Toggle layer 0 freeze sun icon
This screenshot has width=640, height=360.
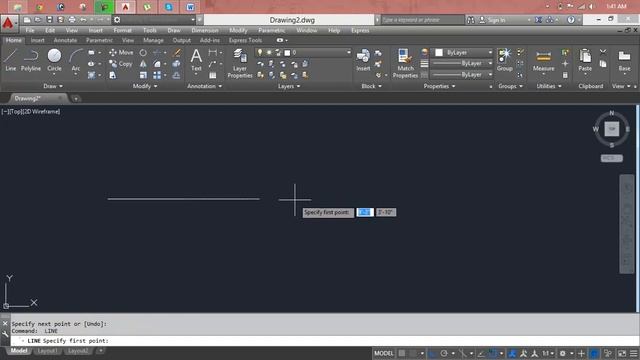click(269, 52)
